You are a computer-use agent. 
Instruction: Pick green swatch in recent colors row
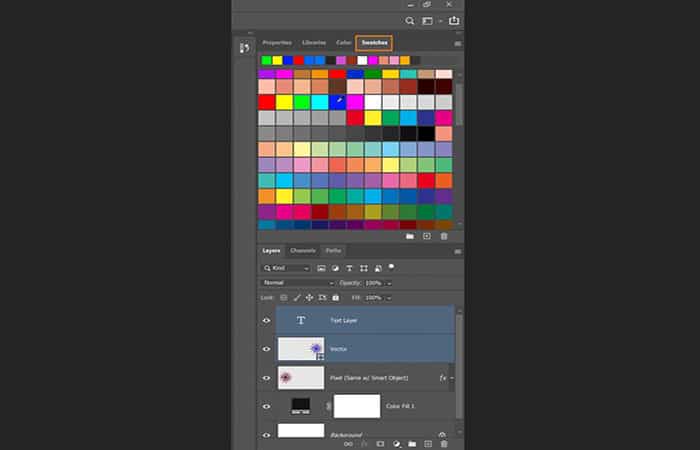click(267, 60)
